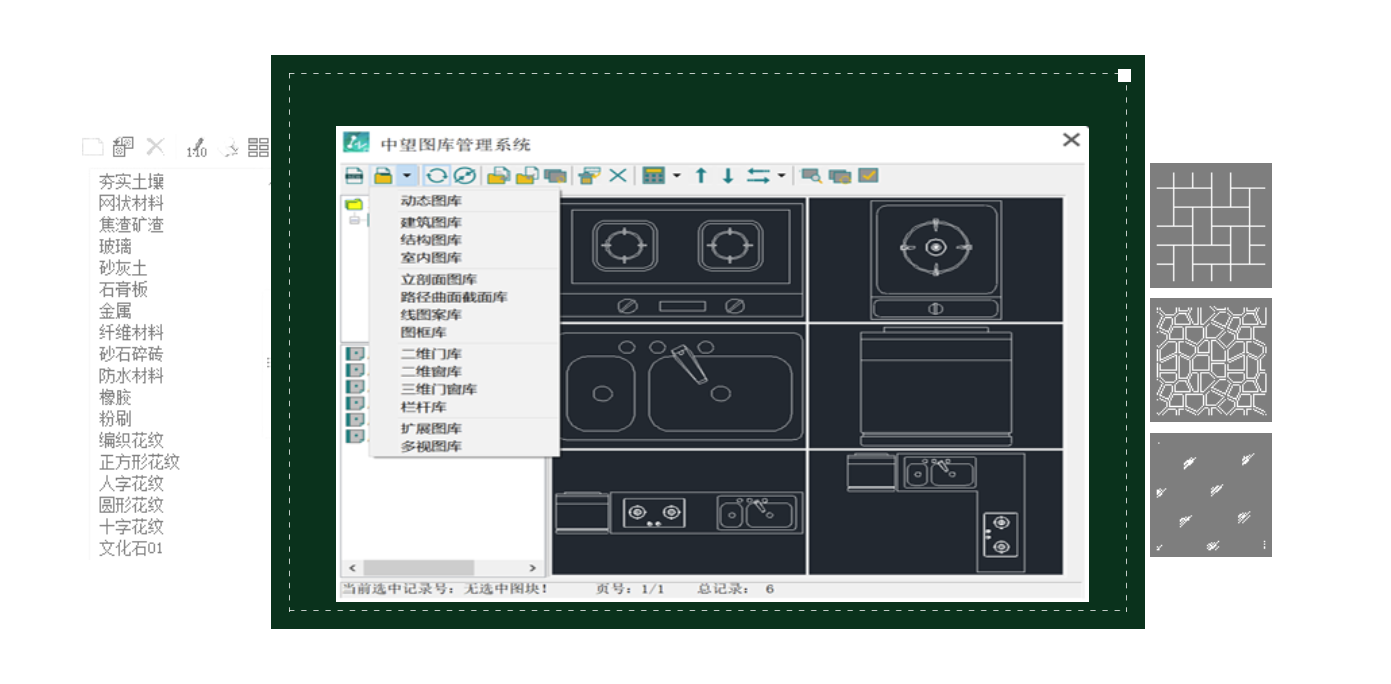Select 玻璃 in the material list
This screenshot has height=684, width=1391.
pyautogui.click(x=115, y=246)
